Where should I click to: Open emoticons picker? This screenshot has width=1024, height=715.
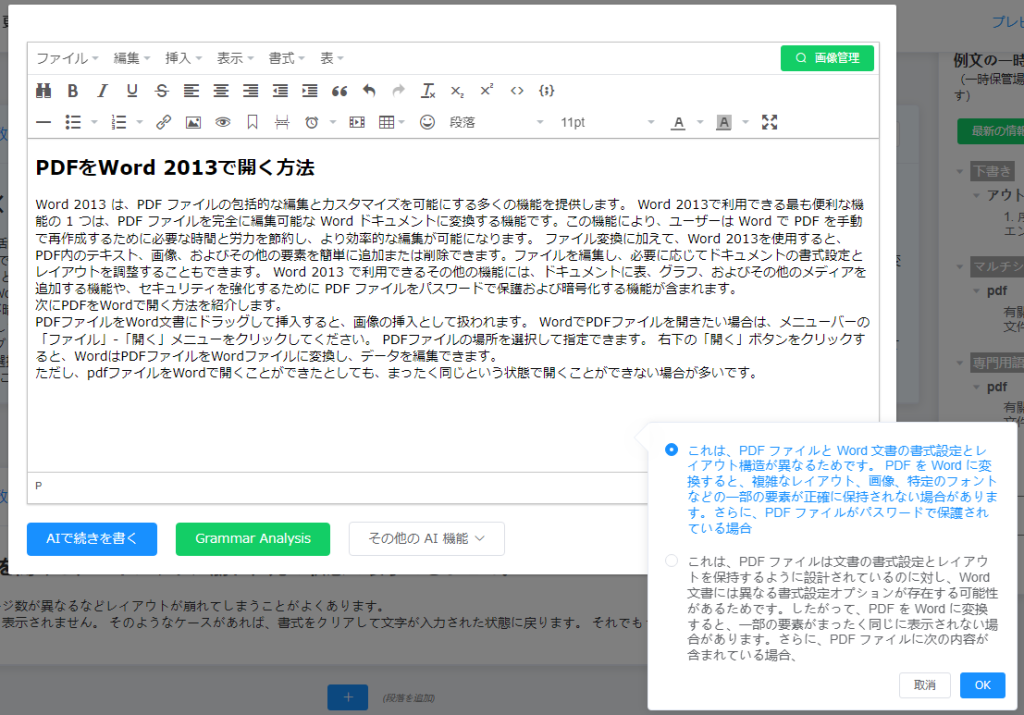click(427, 122)
